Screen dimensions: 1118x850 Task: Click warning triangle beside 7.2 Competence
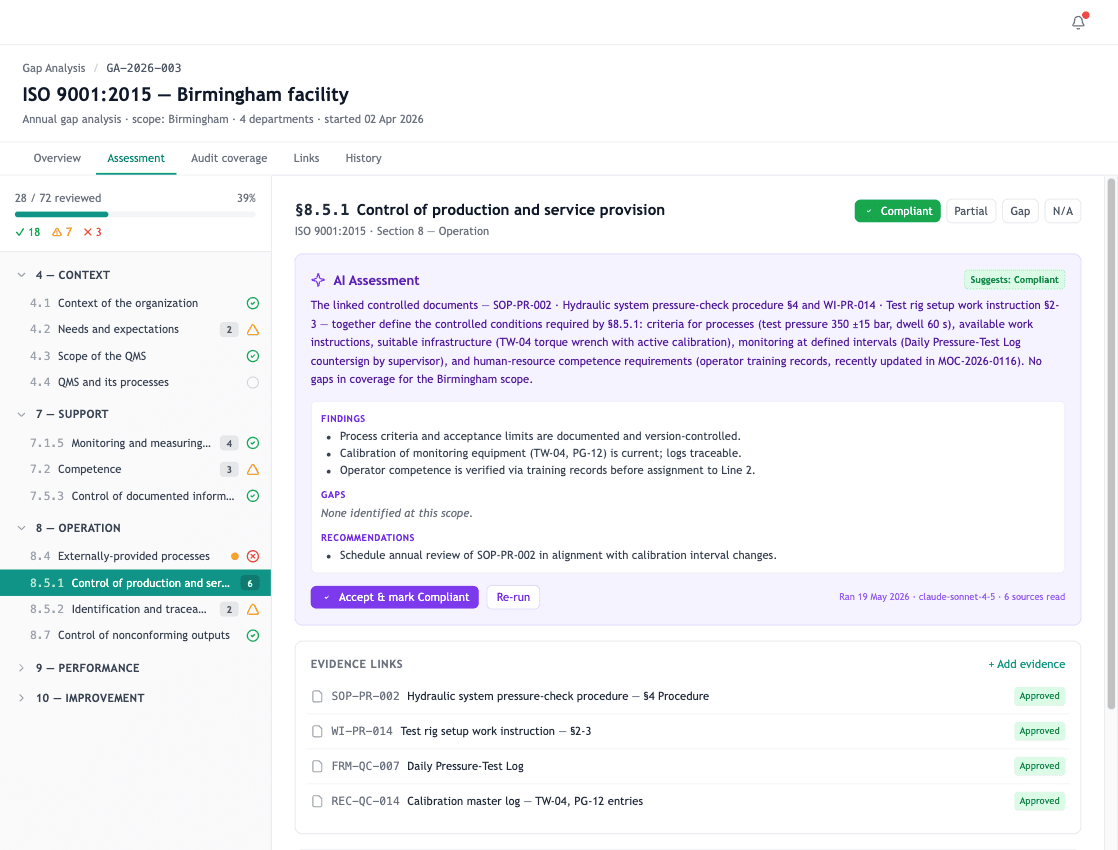tap(252, 469)
